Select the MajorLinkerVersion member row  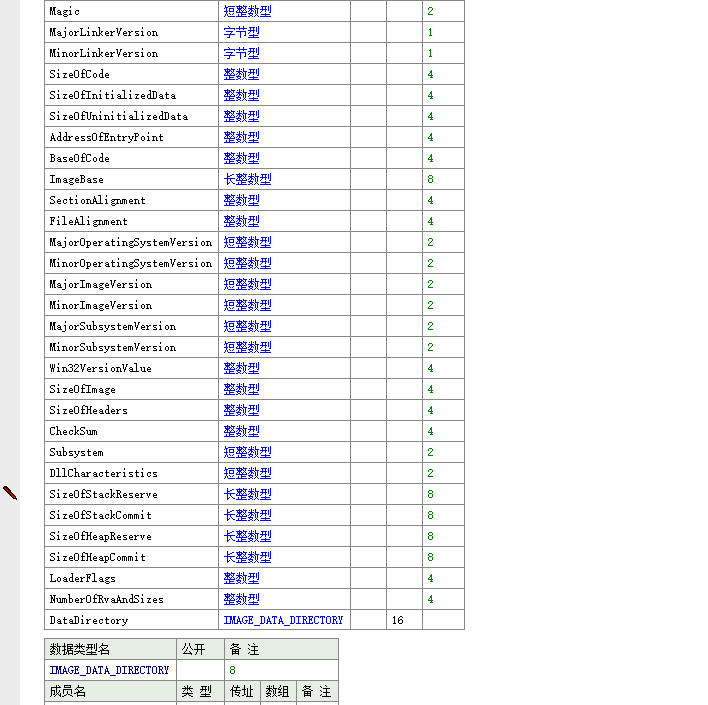pos(254,32)
